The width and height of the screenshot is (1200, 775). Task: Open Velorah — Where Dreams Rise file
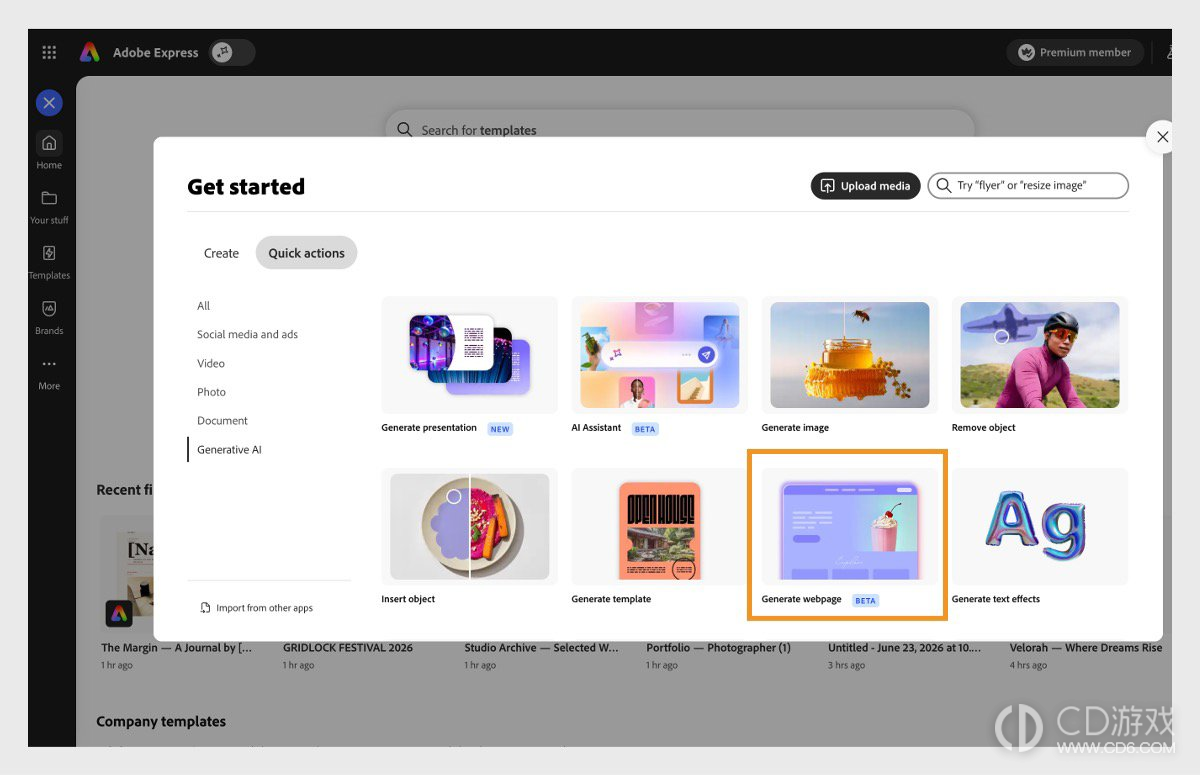[x=1086, y=648]
